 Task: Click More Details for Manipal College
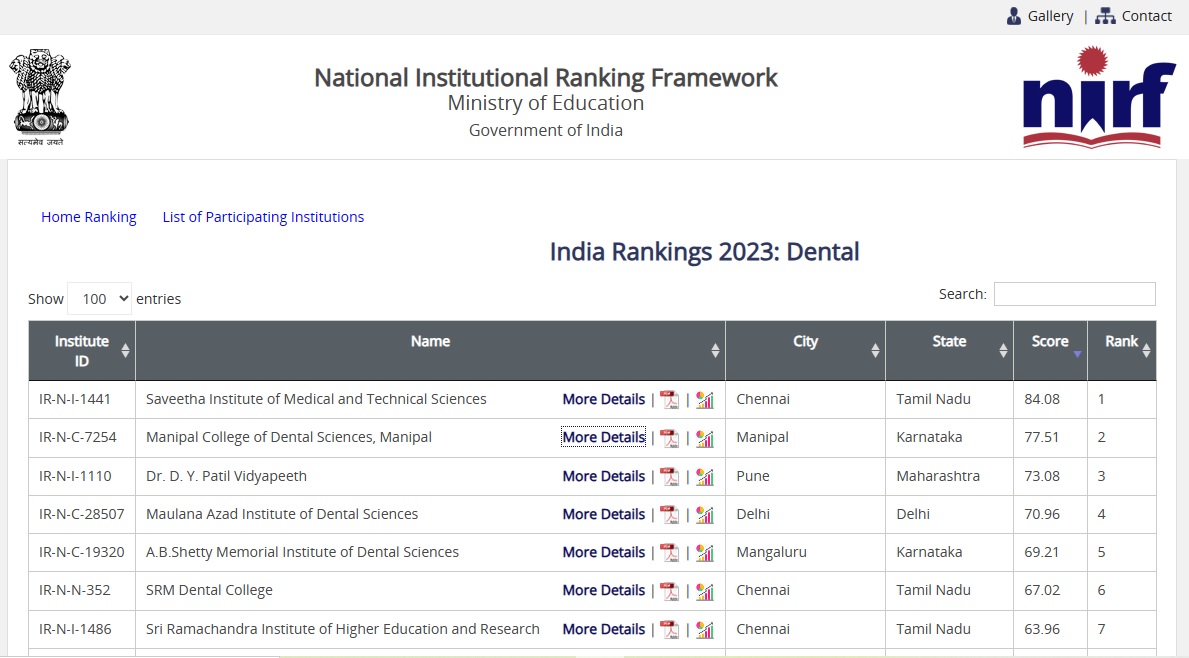pyautogui.click(x=603, y=437)
